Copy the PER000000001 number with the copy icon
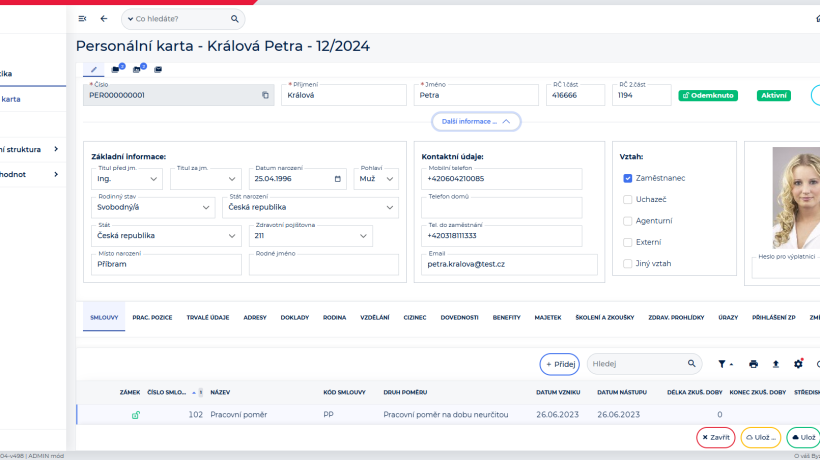Screen dimensions: 820x460 (x=265, y=95)
